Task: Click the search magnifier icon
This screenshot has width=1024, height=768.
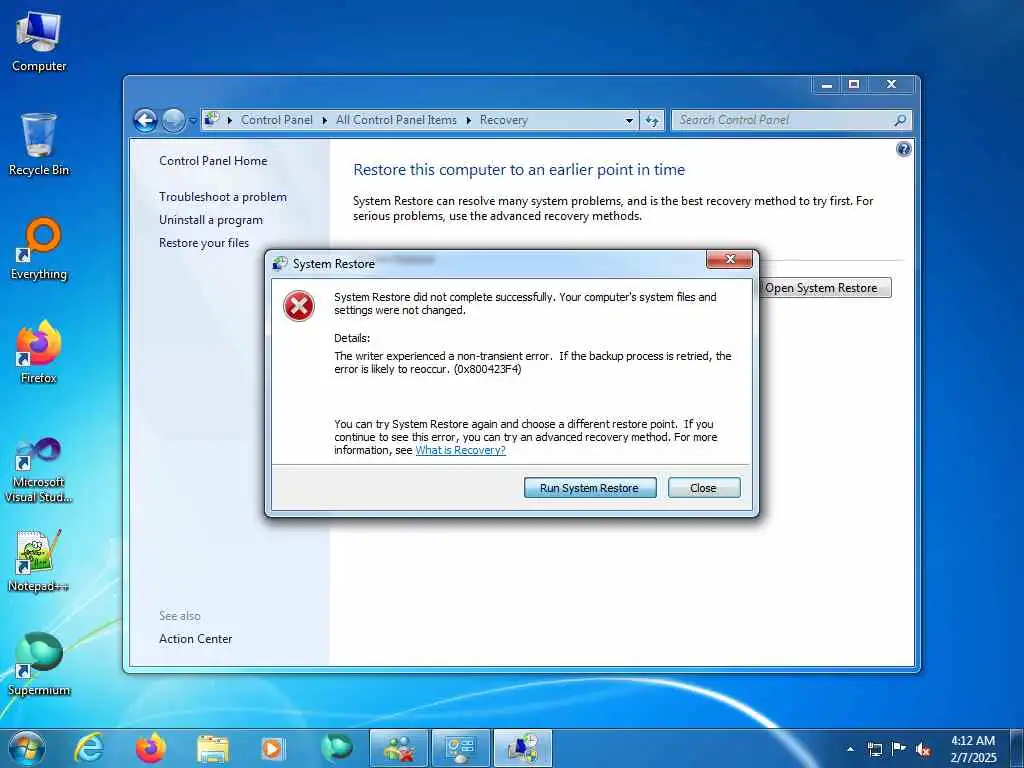Action: [x=900, y=120]
